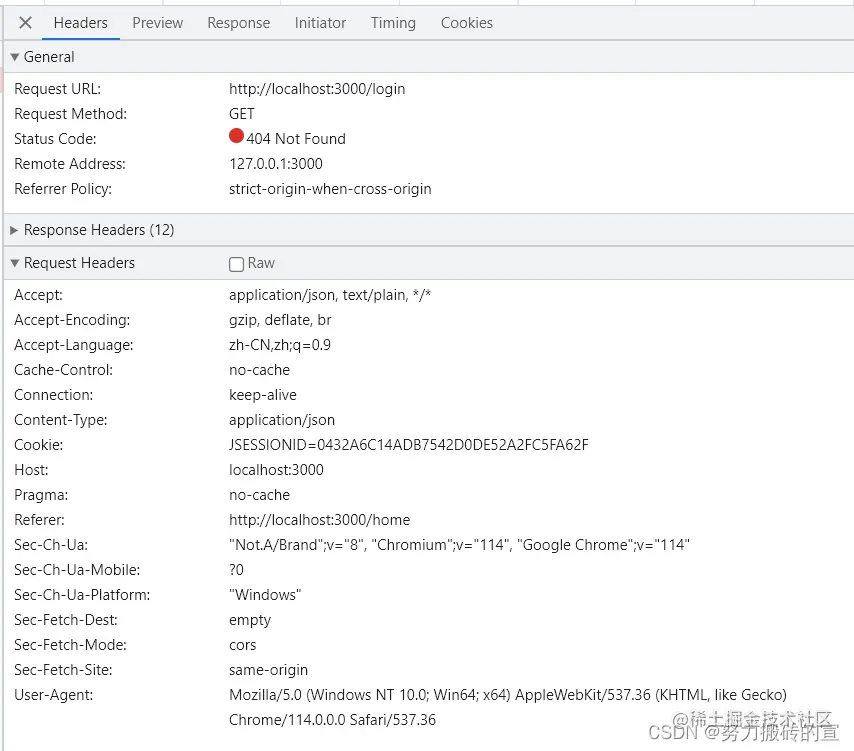View the Cookies tab
This screenshot has height=751, width=854.
point(467,23)
